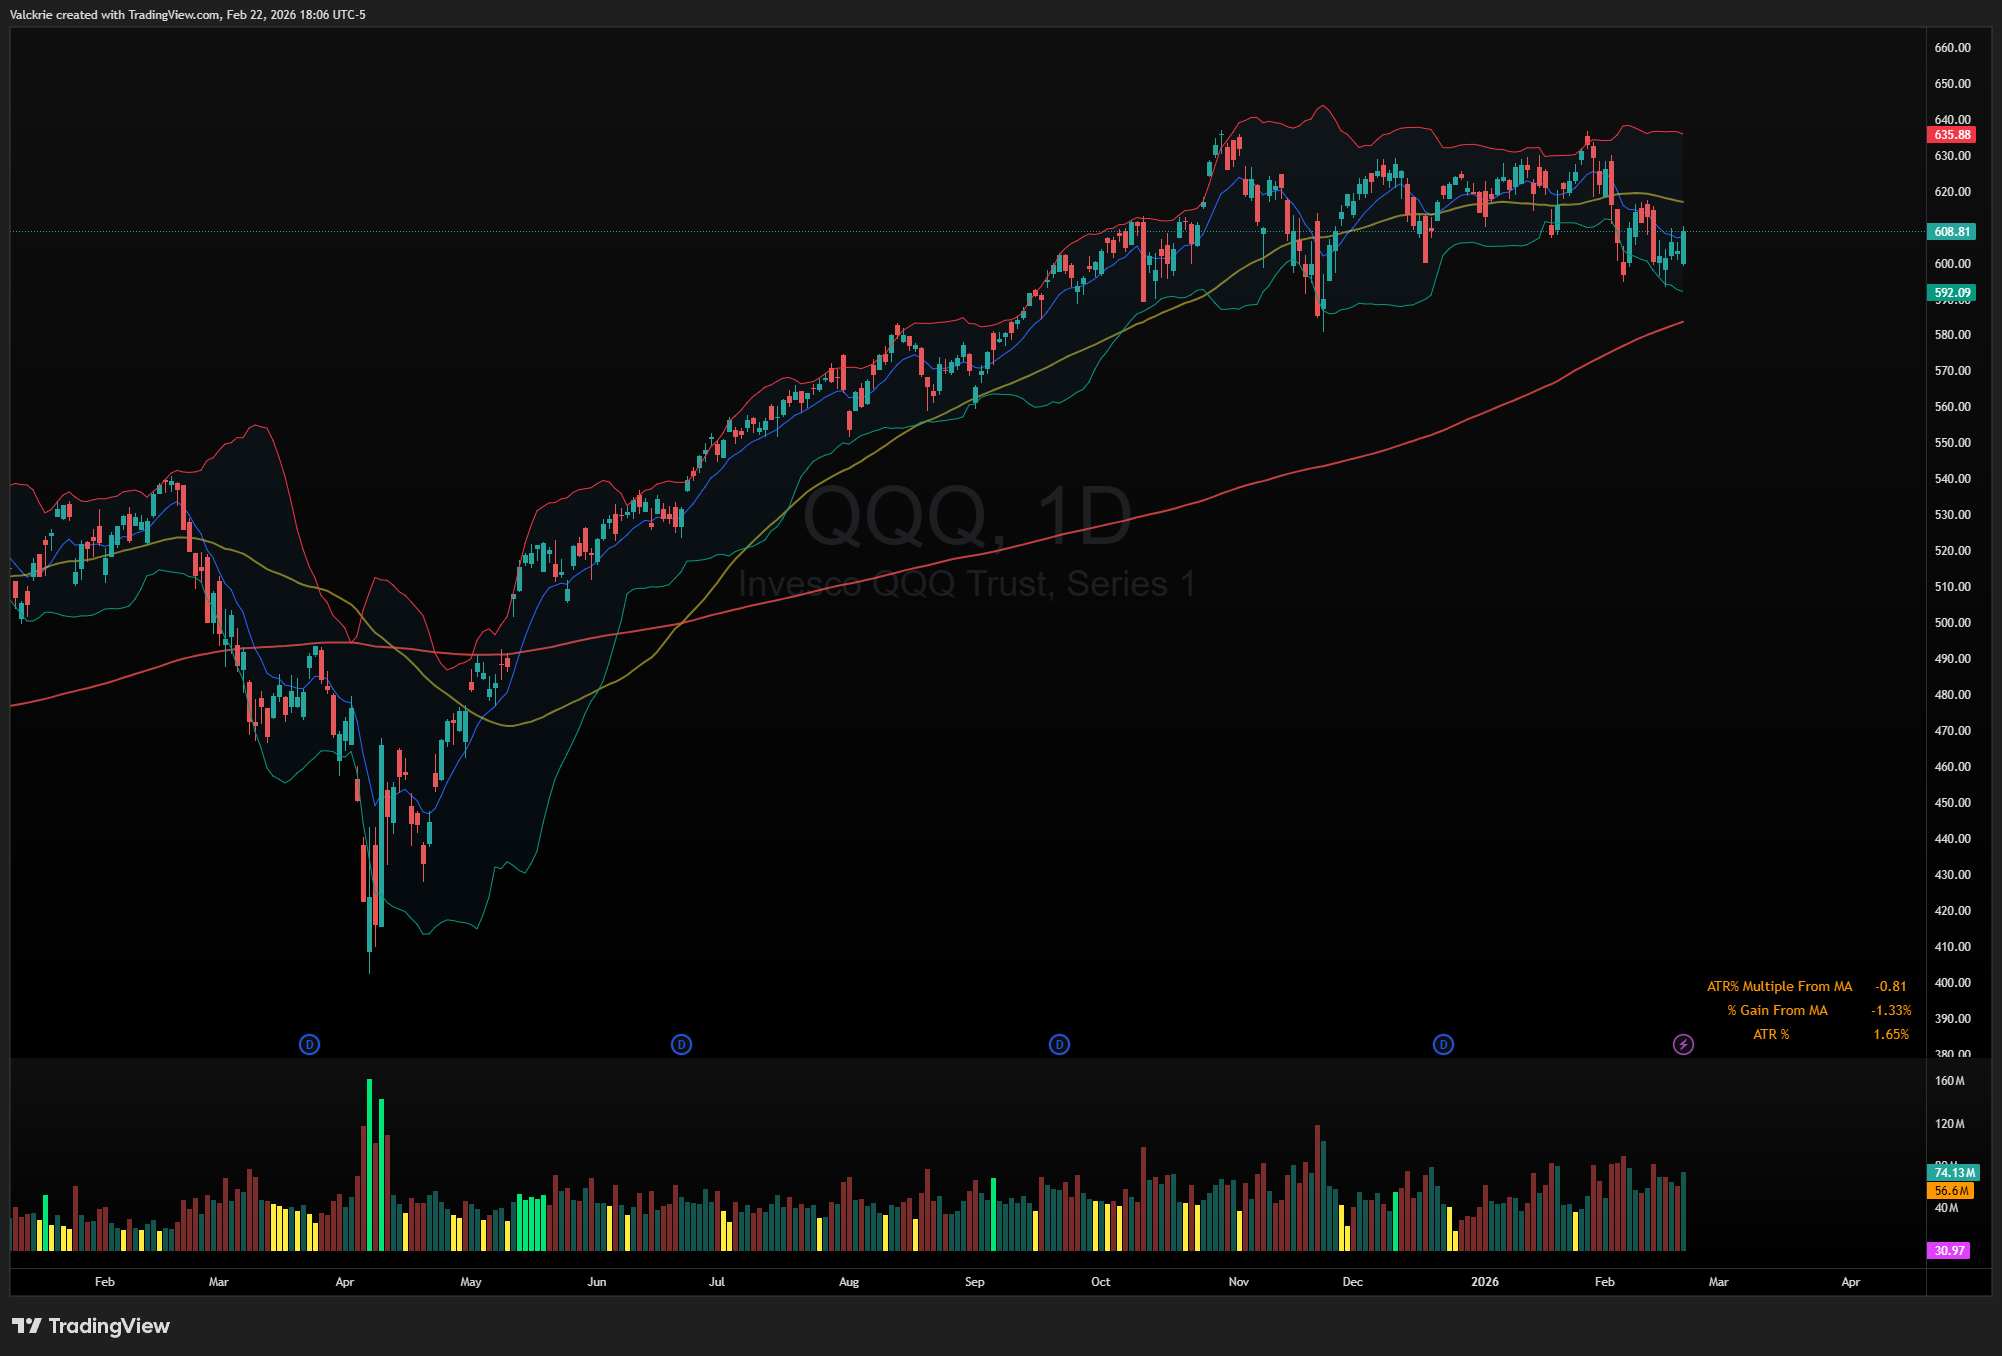Viewport: 2002px width, 1356px height.
Task: Click the dividend marker near late June
Action: click(x=681, y=1044)
